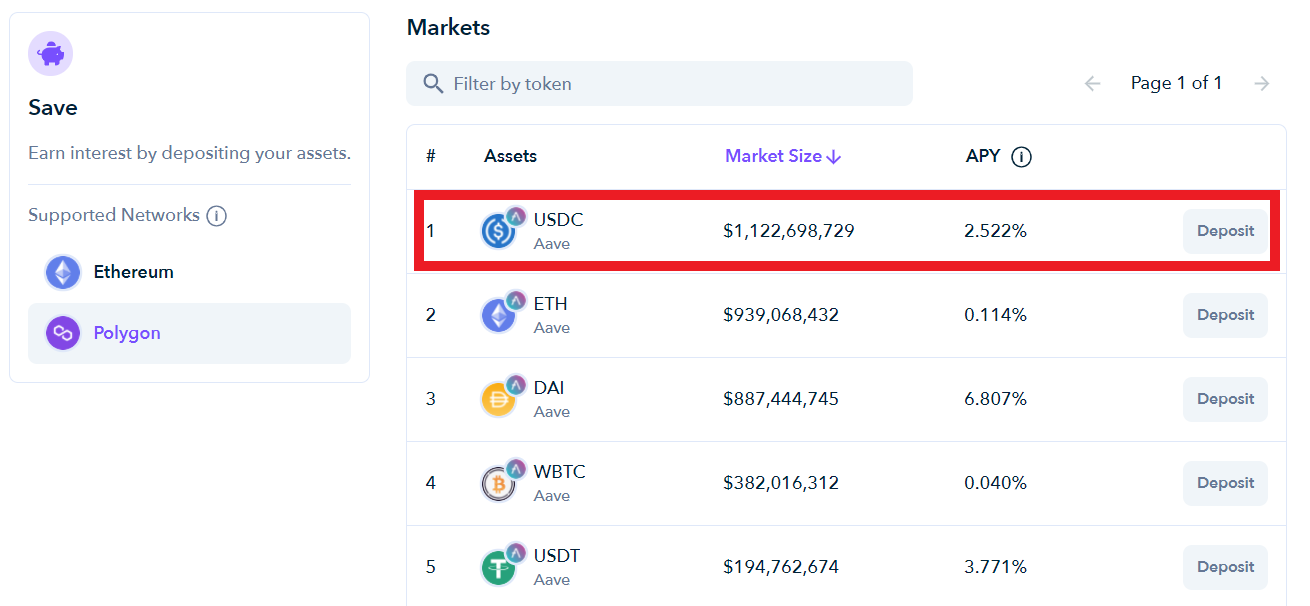Click the # column header
Viewport: 1310px width, 606px height.
tap(431, 156)
